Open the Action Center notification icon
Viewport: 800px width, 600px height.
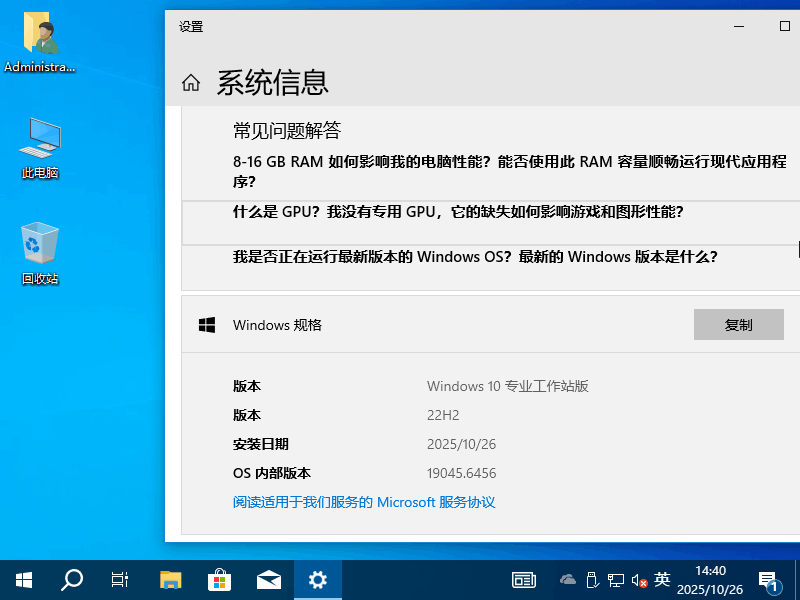(768, 579)
